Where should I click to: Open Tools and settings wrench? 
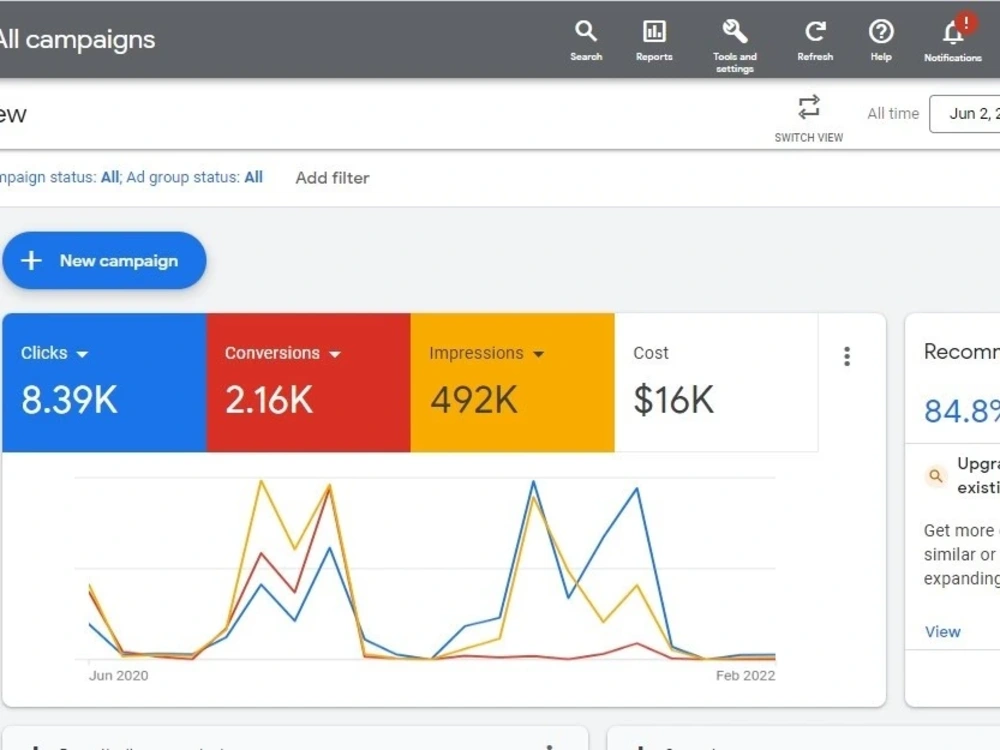(735, 45)
